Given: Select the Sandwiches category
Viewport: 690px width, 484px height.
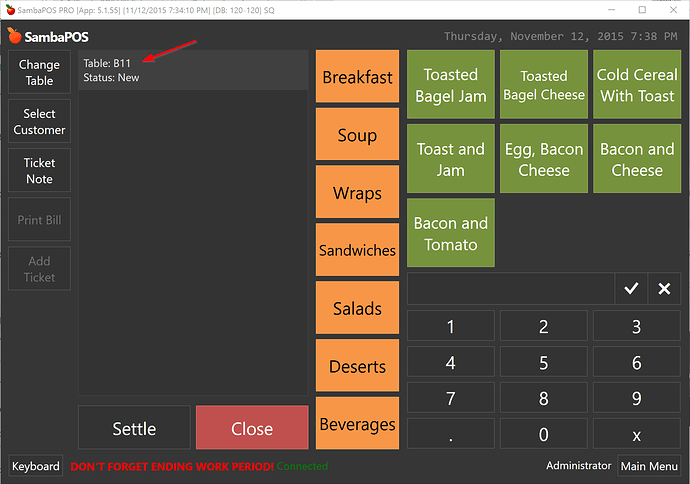Looking at the screenshot, I should [x=357, y=251].
